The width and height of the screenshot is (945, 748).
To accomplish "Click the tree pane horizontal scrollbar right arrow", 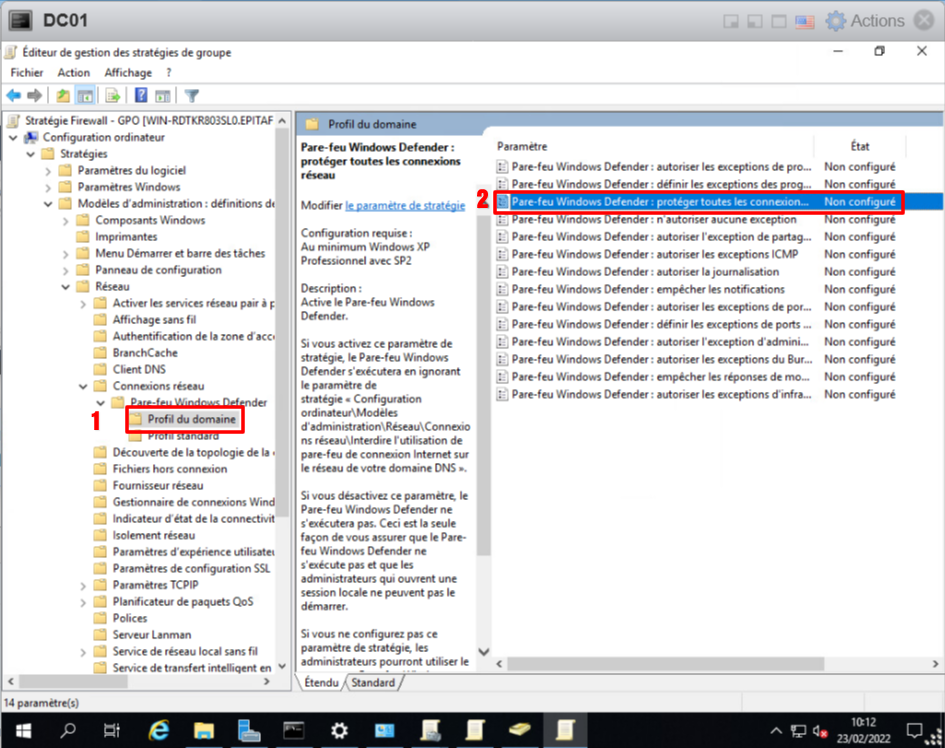I will tap(266, 682).
